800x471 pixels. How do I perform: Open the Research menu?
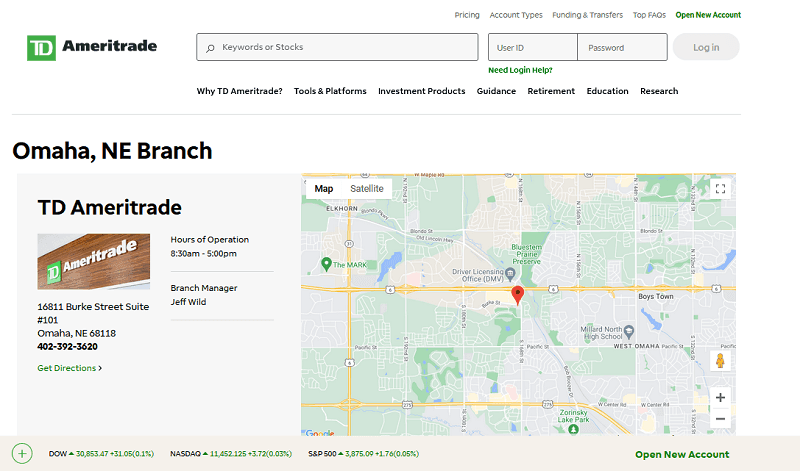(659, 91)
